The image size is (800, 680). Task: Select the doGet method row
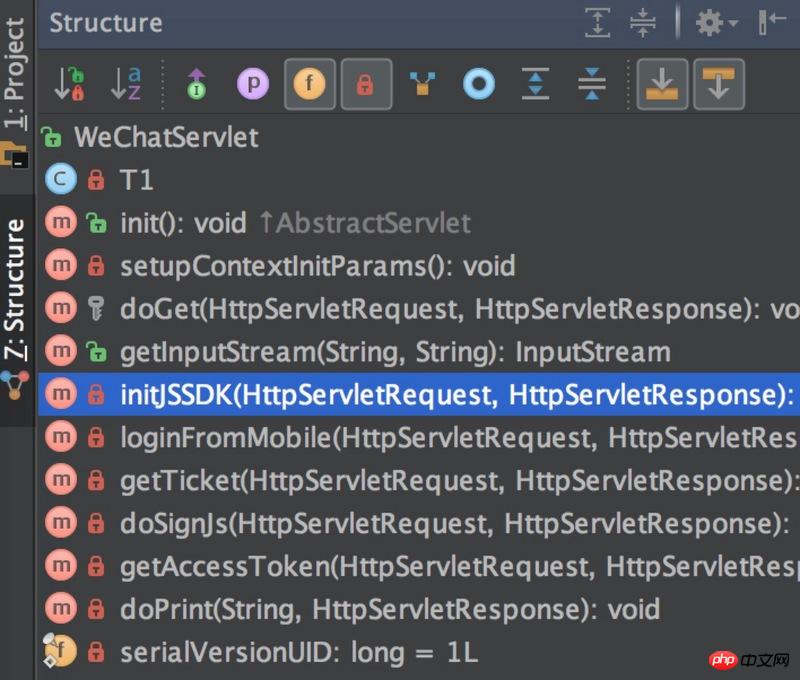pos(419,308)
